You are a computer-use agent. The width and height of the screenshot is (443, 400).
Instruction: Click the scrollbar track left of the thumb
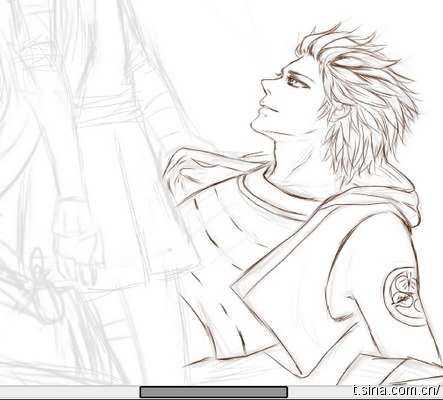[x=70, y=392]
